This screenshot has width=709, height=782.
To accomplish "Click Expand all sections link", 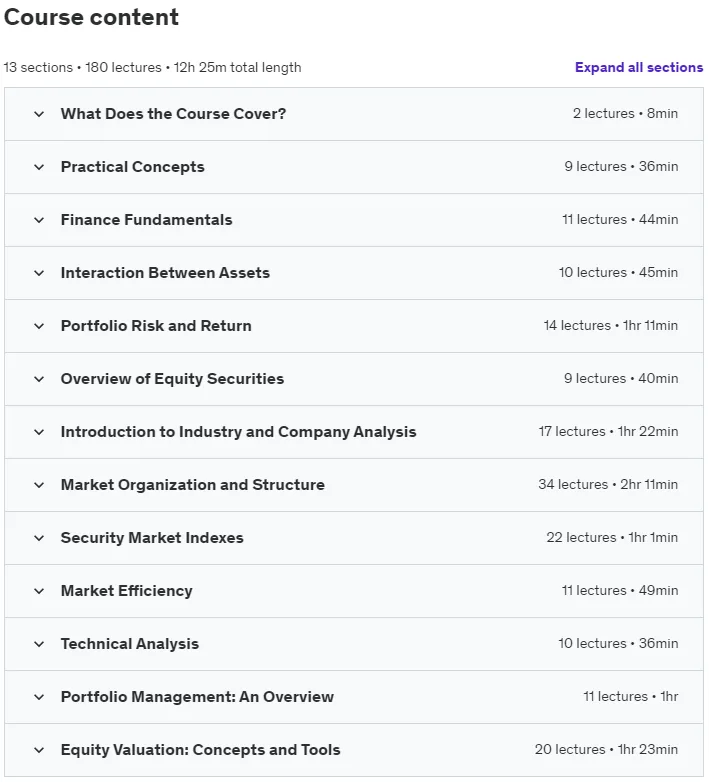I will [639, 67].
